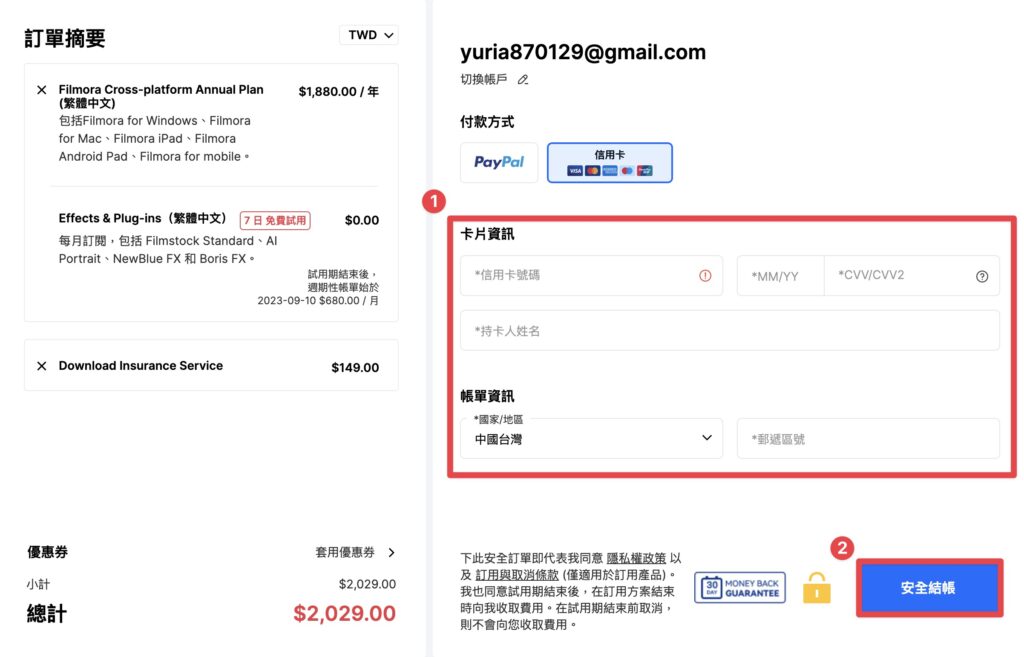
Task: Click the 切換帳戶 switch account text
Action: click(x=484, y=80)
